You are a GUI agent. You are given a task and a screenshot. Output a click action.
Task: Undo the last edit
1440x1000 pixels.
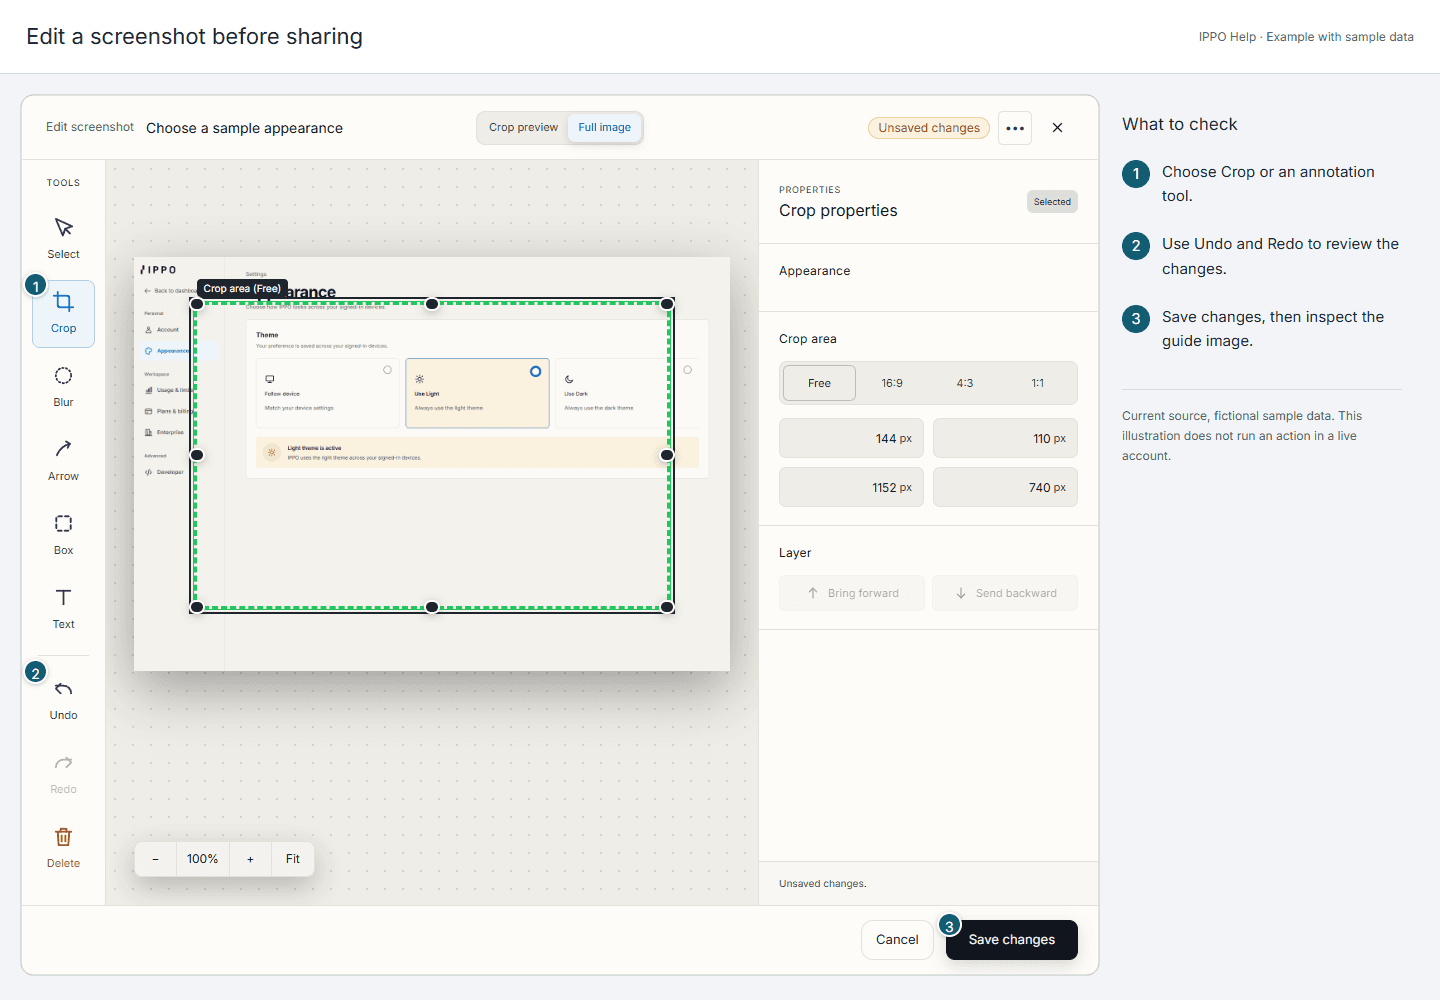tap(63, 700)
